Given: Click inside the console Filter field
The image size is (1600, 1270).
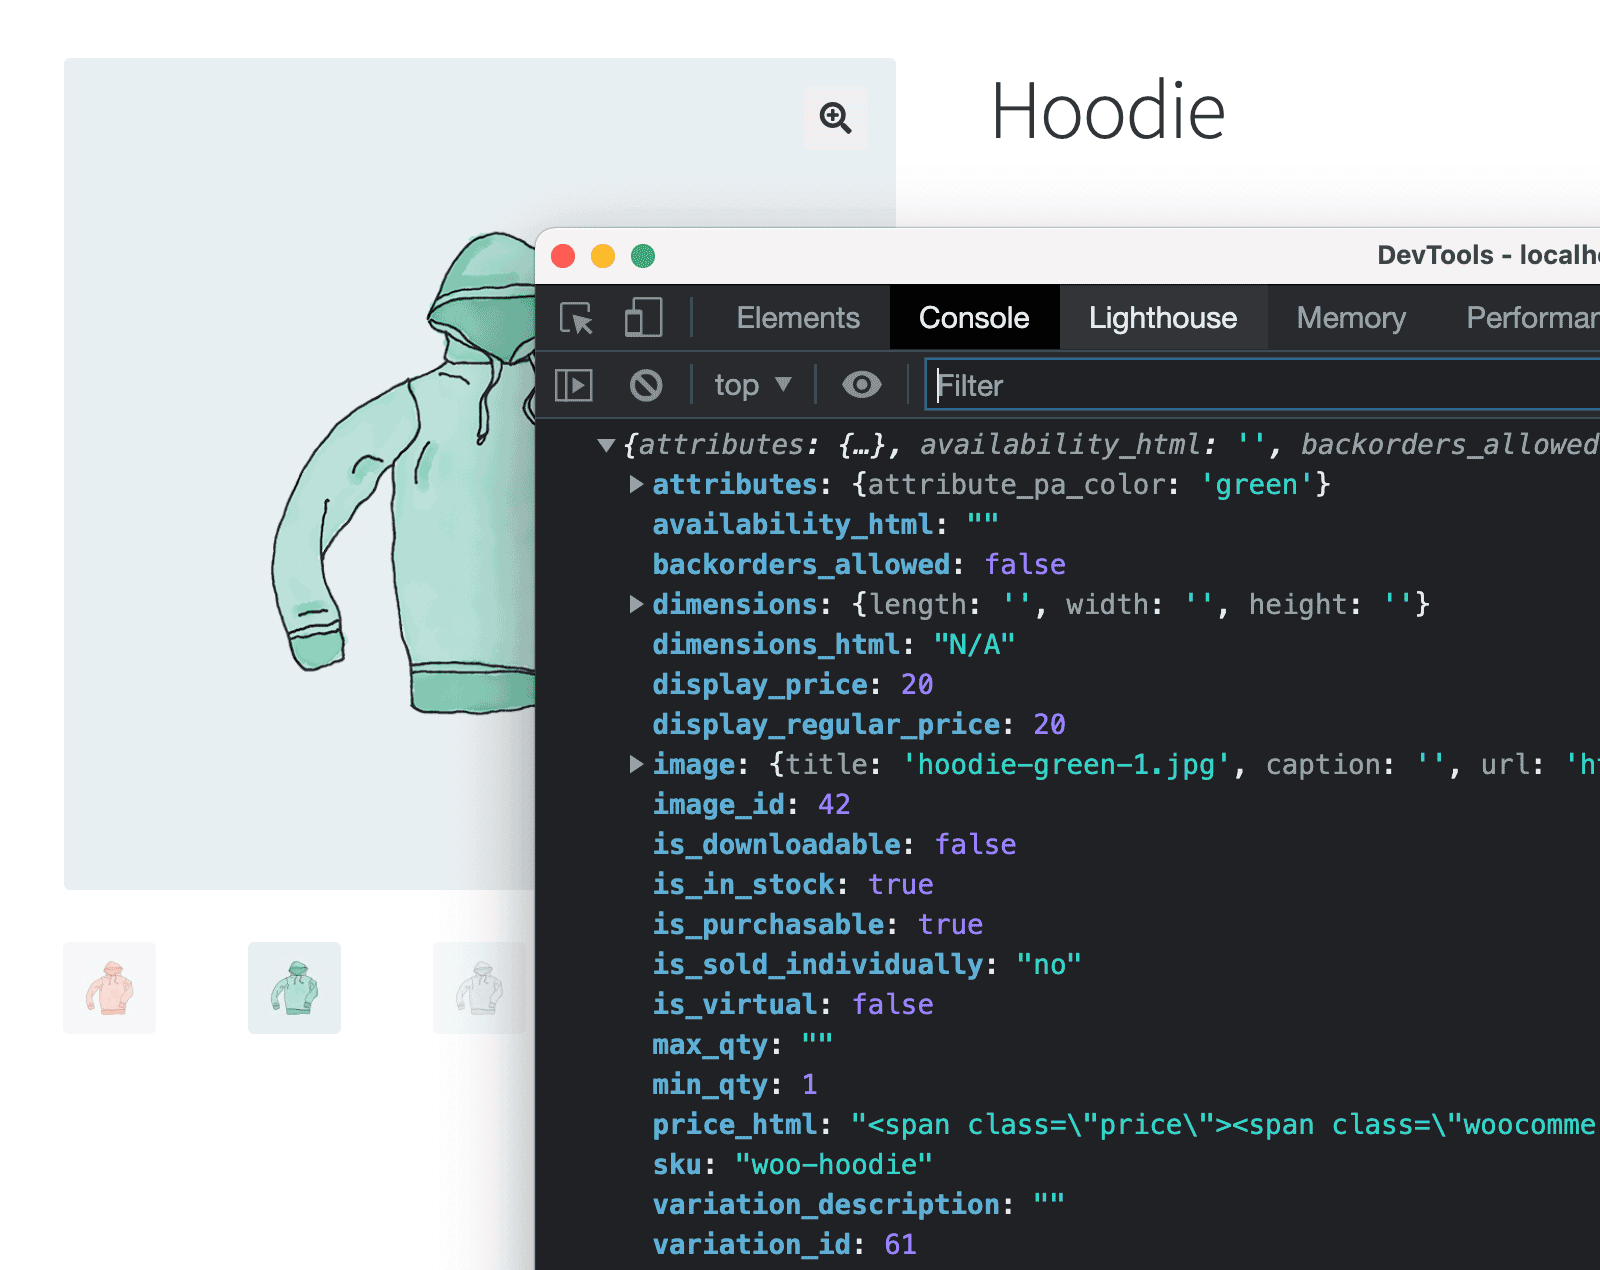Looking at the screenshot, I should coord(1100,385).
